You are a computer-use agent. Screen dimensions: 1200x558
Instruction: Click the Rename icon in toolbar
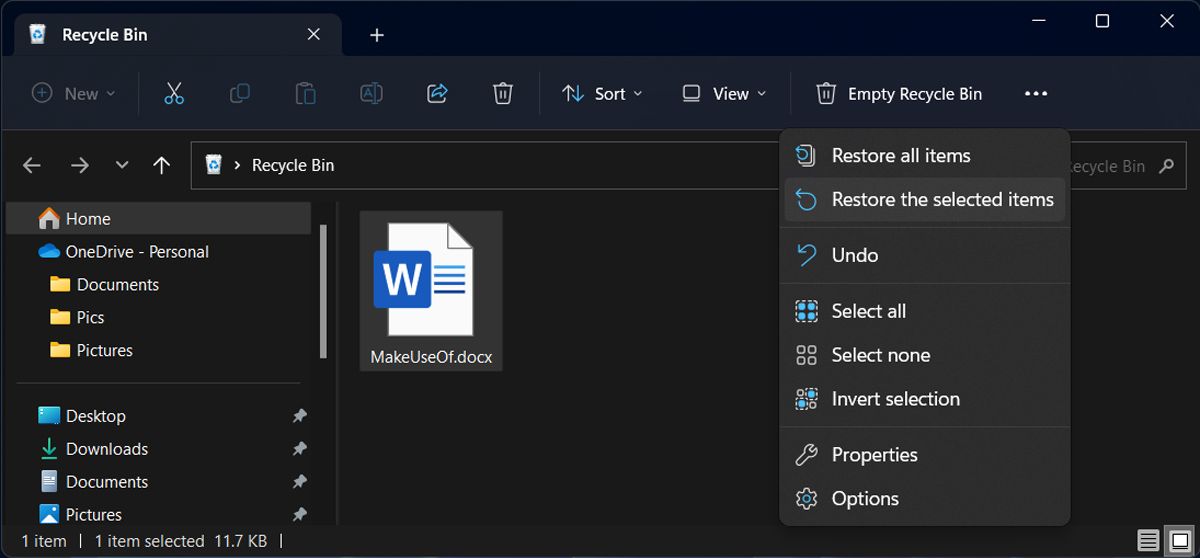click(371, 93)
